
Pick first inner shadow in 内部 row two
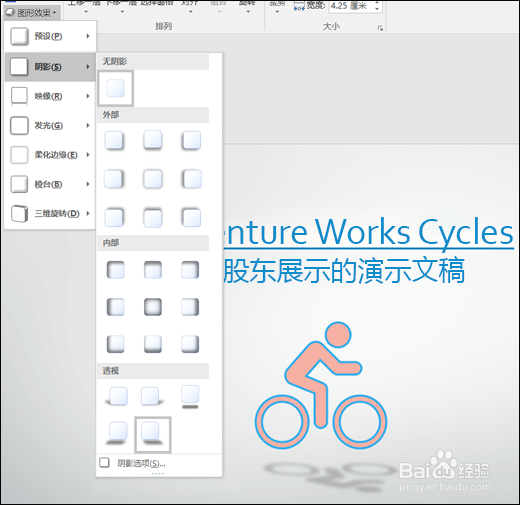115,307
